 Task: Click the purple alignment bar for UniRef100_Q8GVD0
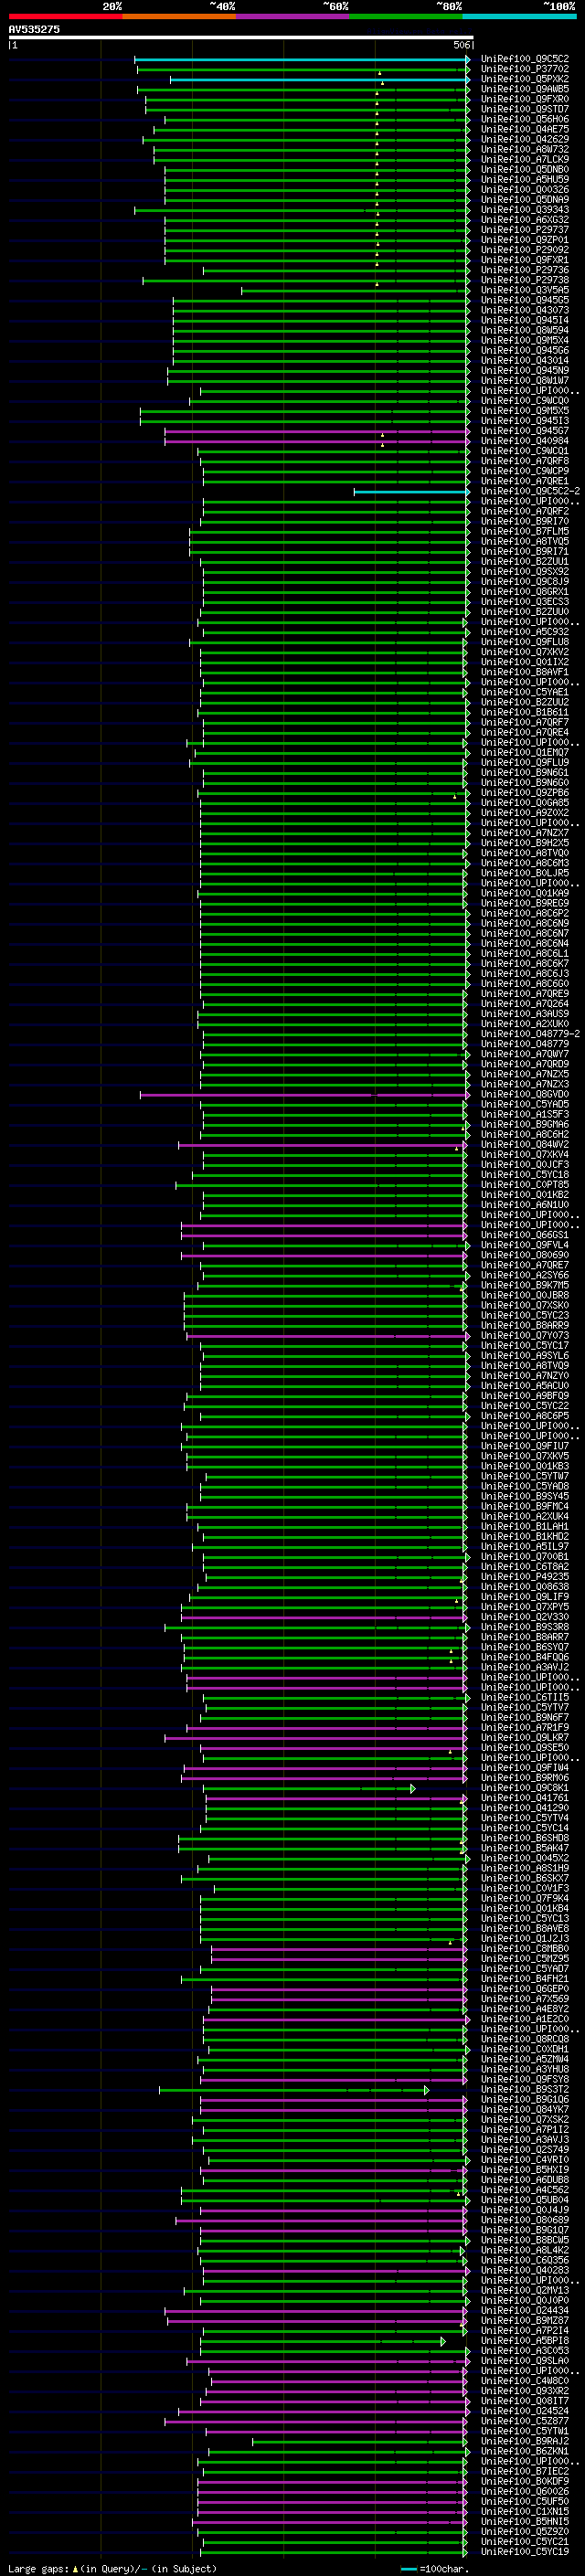pos(305,1095)
